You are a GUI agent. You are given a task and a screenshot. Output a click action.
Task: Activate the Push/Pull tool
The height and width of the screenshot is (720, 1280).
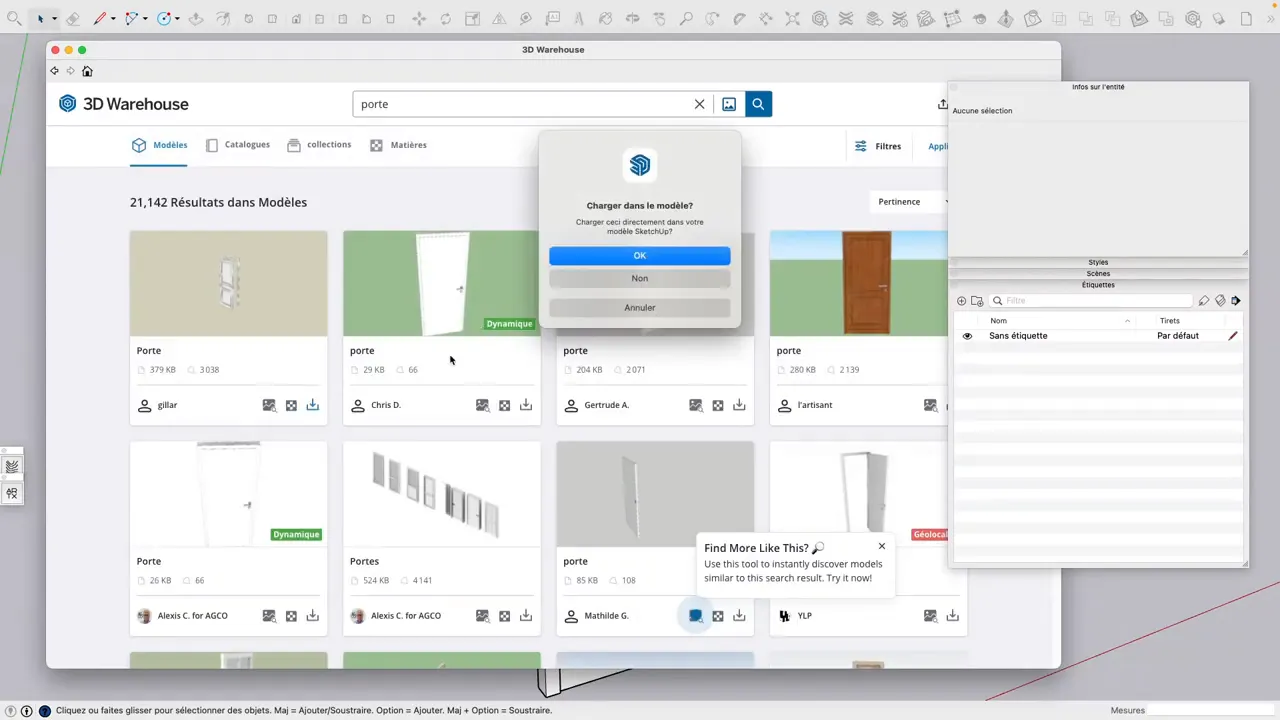tap(196, 18)
